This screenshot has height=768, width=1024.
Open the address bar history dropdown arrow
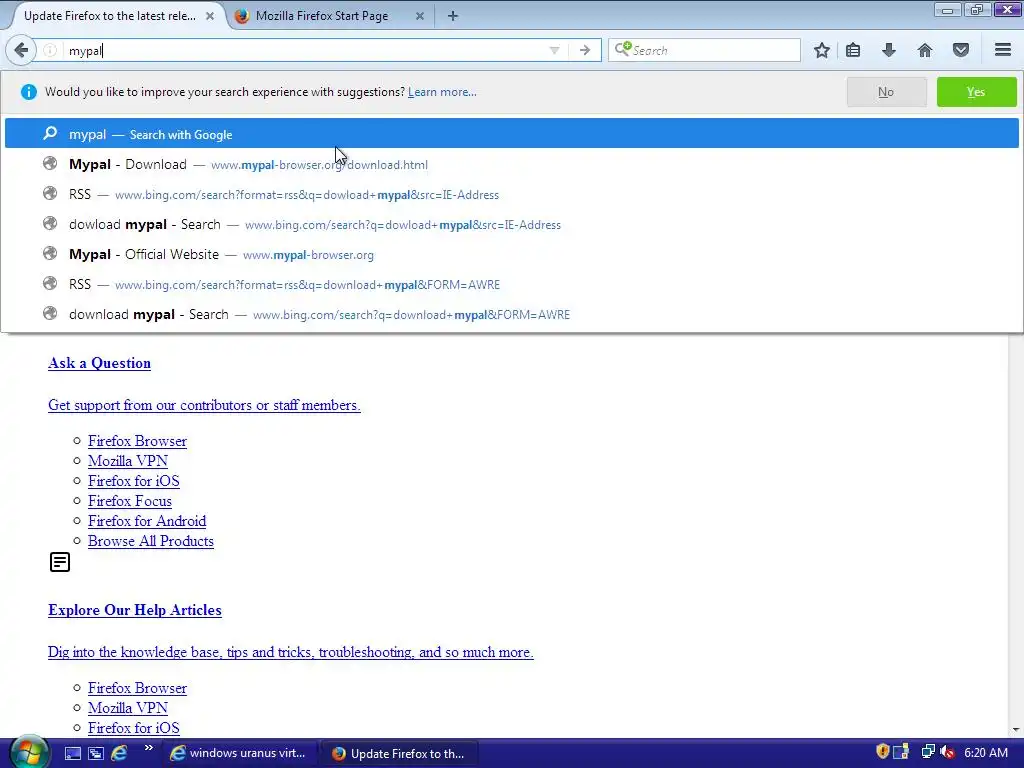click(x=554, y=50)
